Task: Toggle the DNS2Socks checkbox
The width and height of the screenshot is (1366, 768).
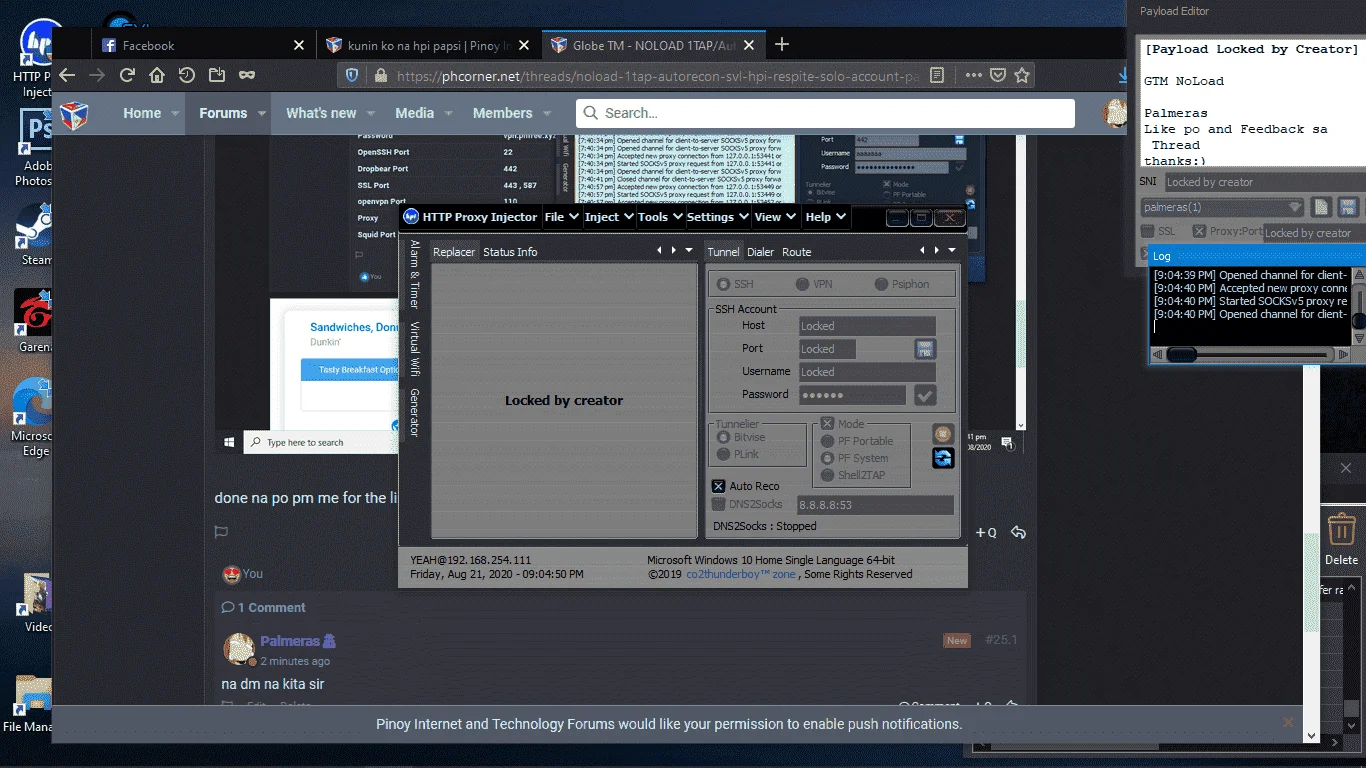Action: point(718,505)
